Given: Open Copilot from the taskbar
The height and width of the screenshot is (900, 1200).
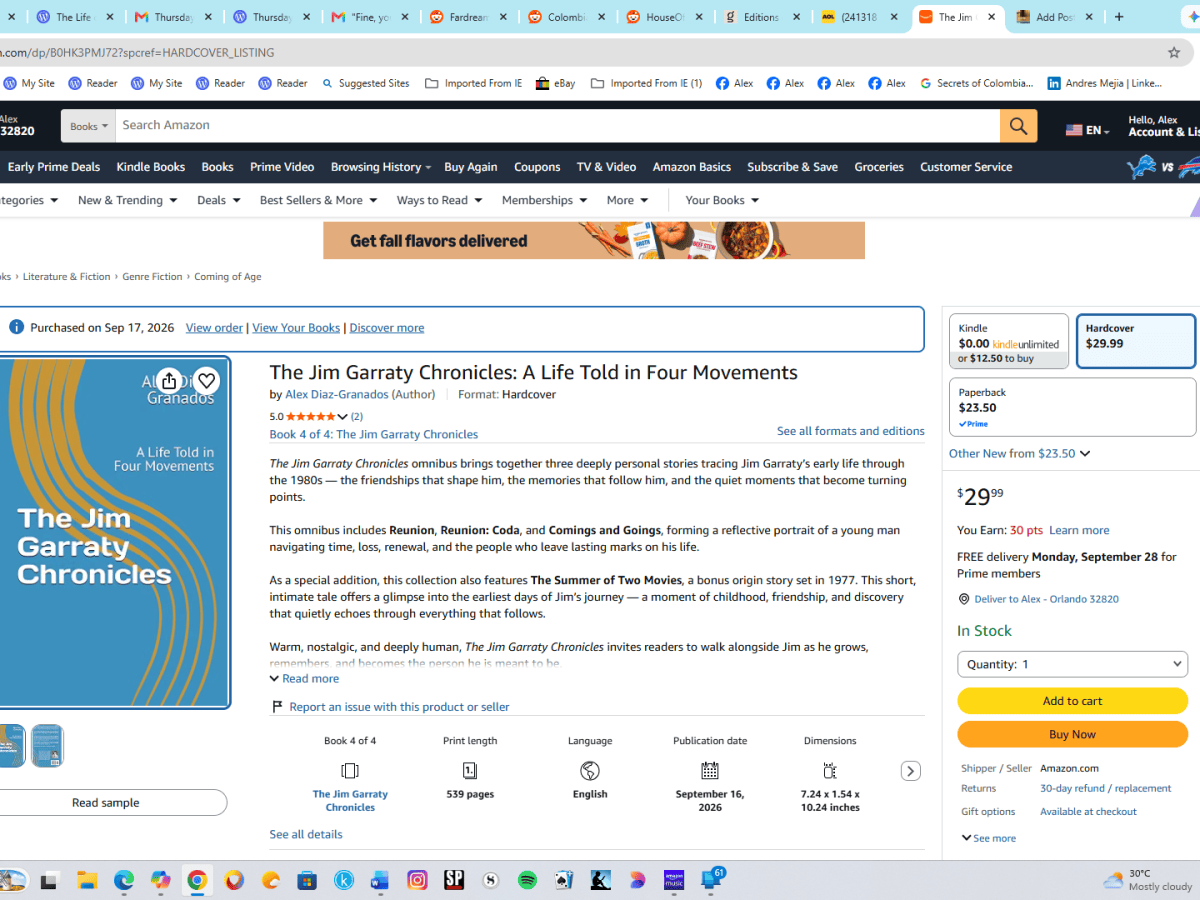Looking at the screenshot, I should click(x=160, y=880).
